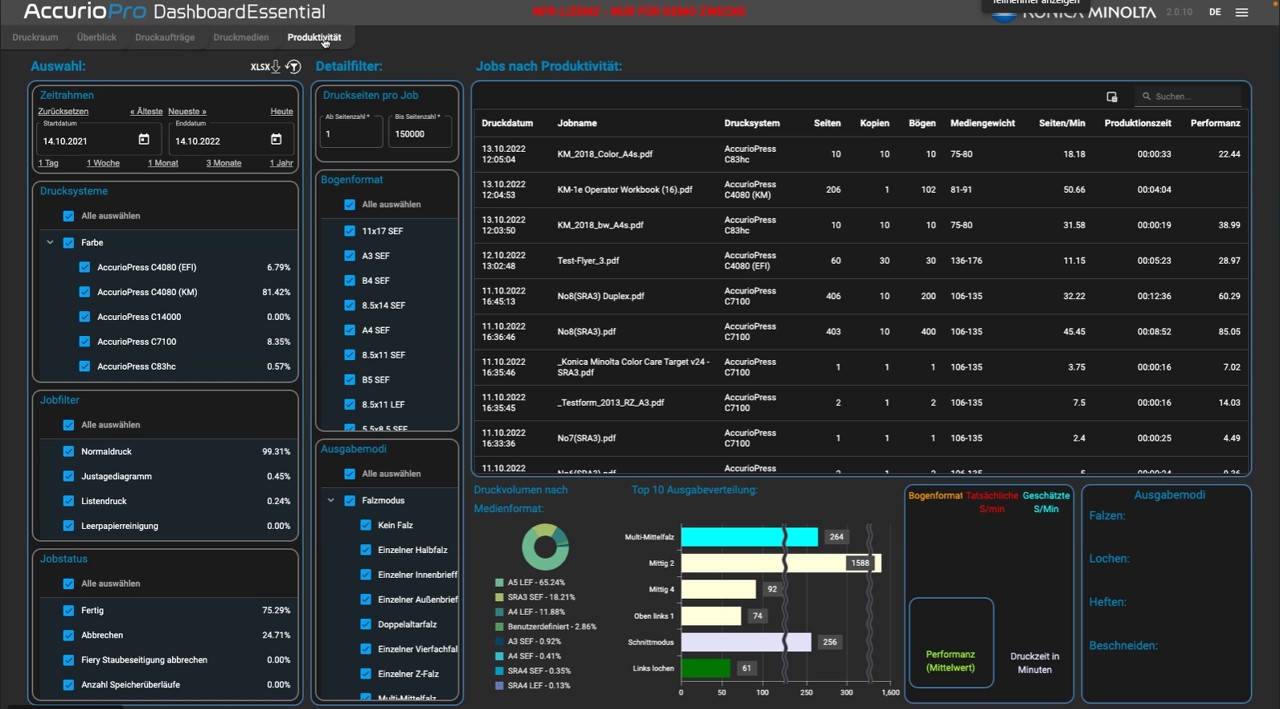The width and height of the screenshot is (1280, 709).
Task: Select row Test-Flyer_3.pdf
Action: point(861,260)
